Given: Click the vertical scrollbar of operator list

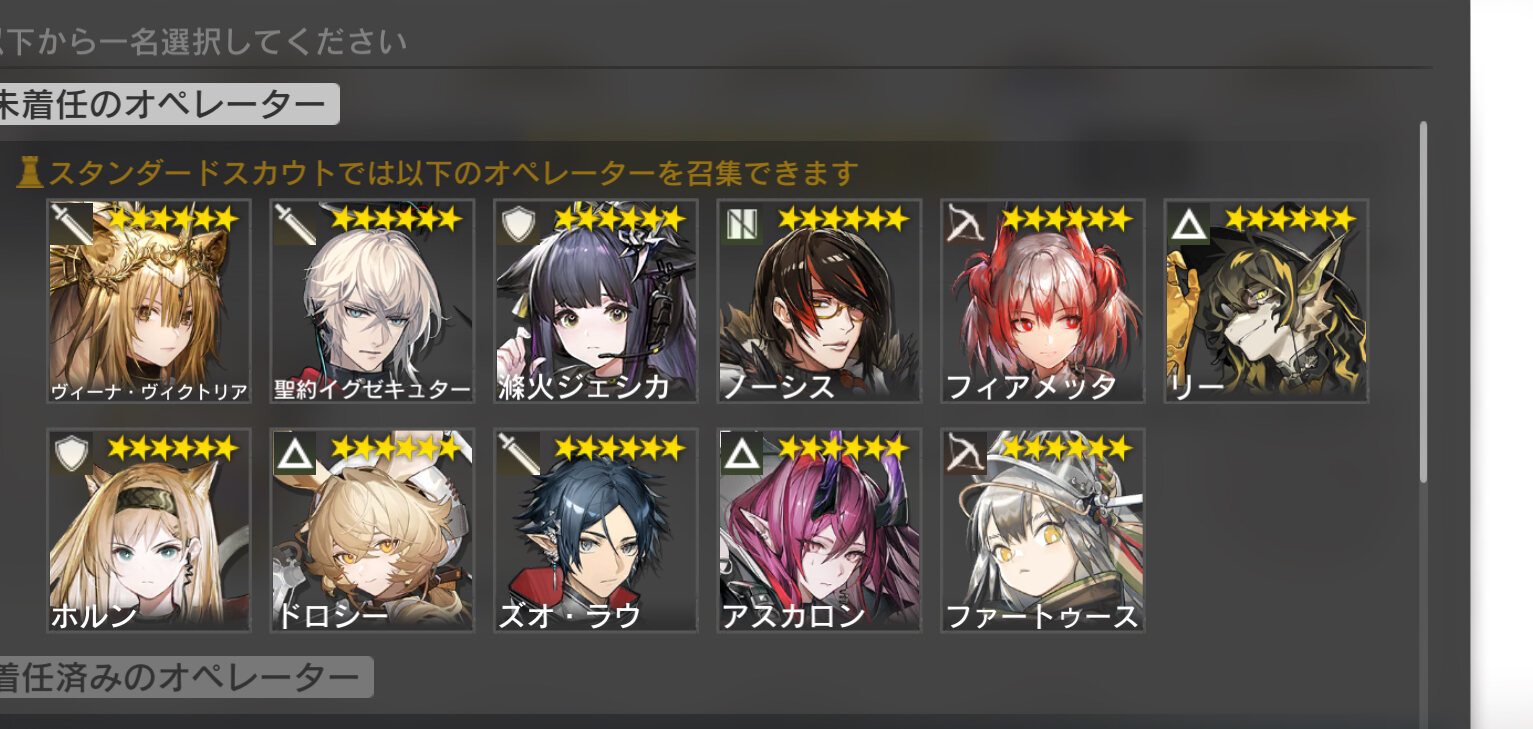Looking at the screenshot, I should click(x=1423, y=302).
